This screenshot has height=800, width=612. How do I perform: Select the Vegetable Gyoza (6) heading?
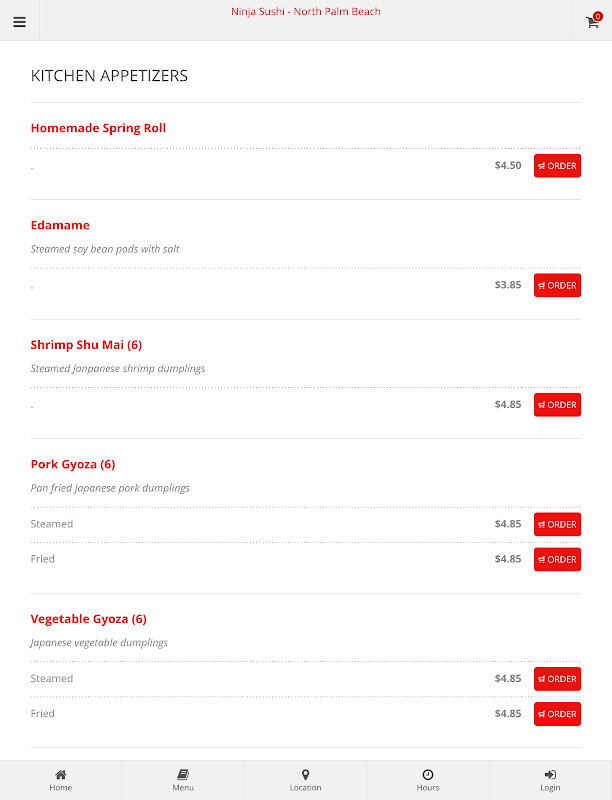click(x=89, y=619)
